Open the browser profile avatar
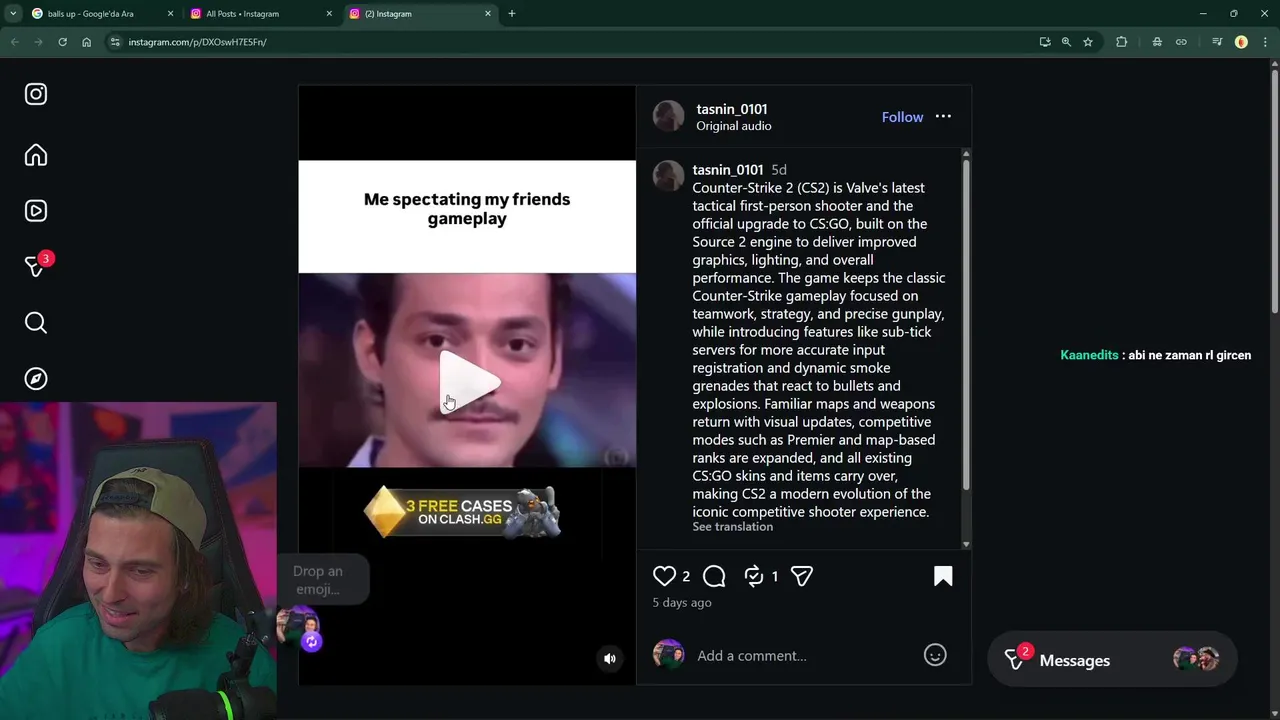The width and height of the screenshot is (1280, 720). click(1241, 42)
